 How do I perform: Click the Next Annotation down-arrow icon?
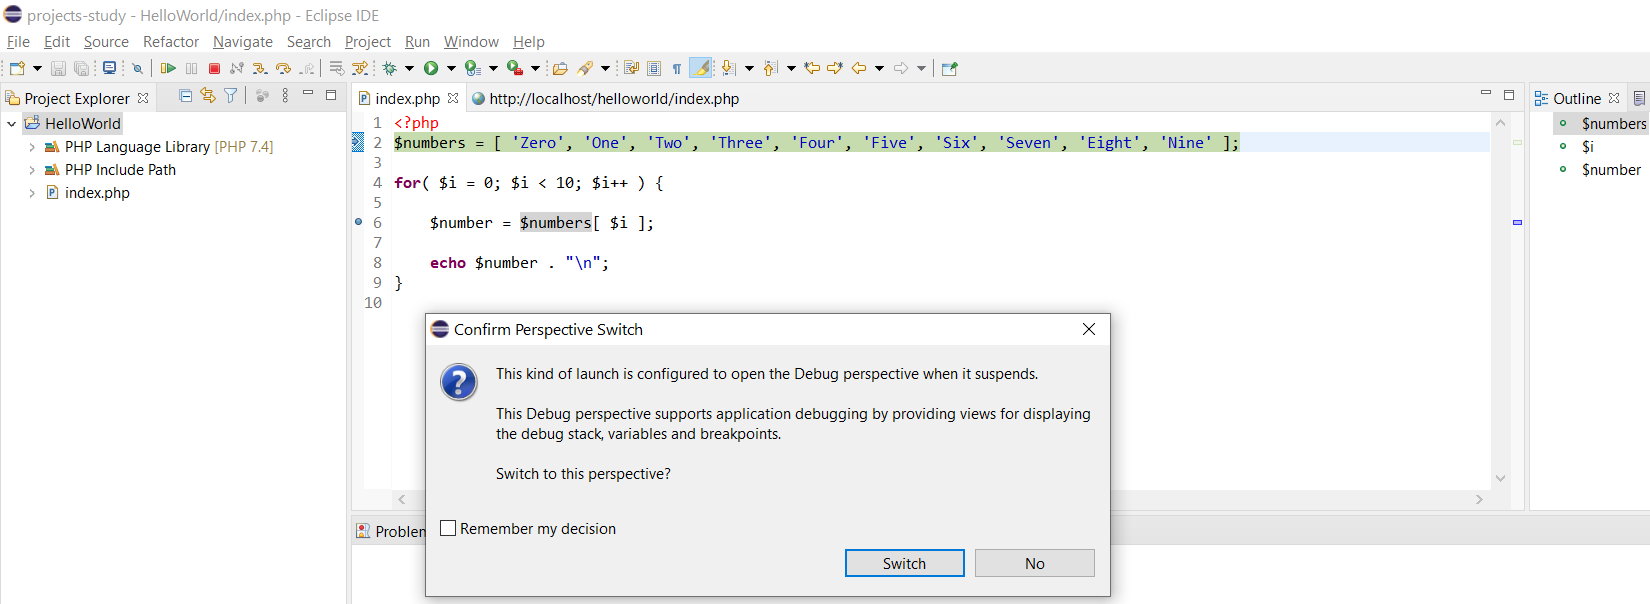(729, 68)
